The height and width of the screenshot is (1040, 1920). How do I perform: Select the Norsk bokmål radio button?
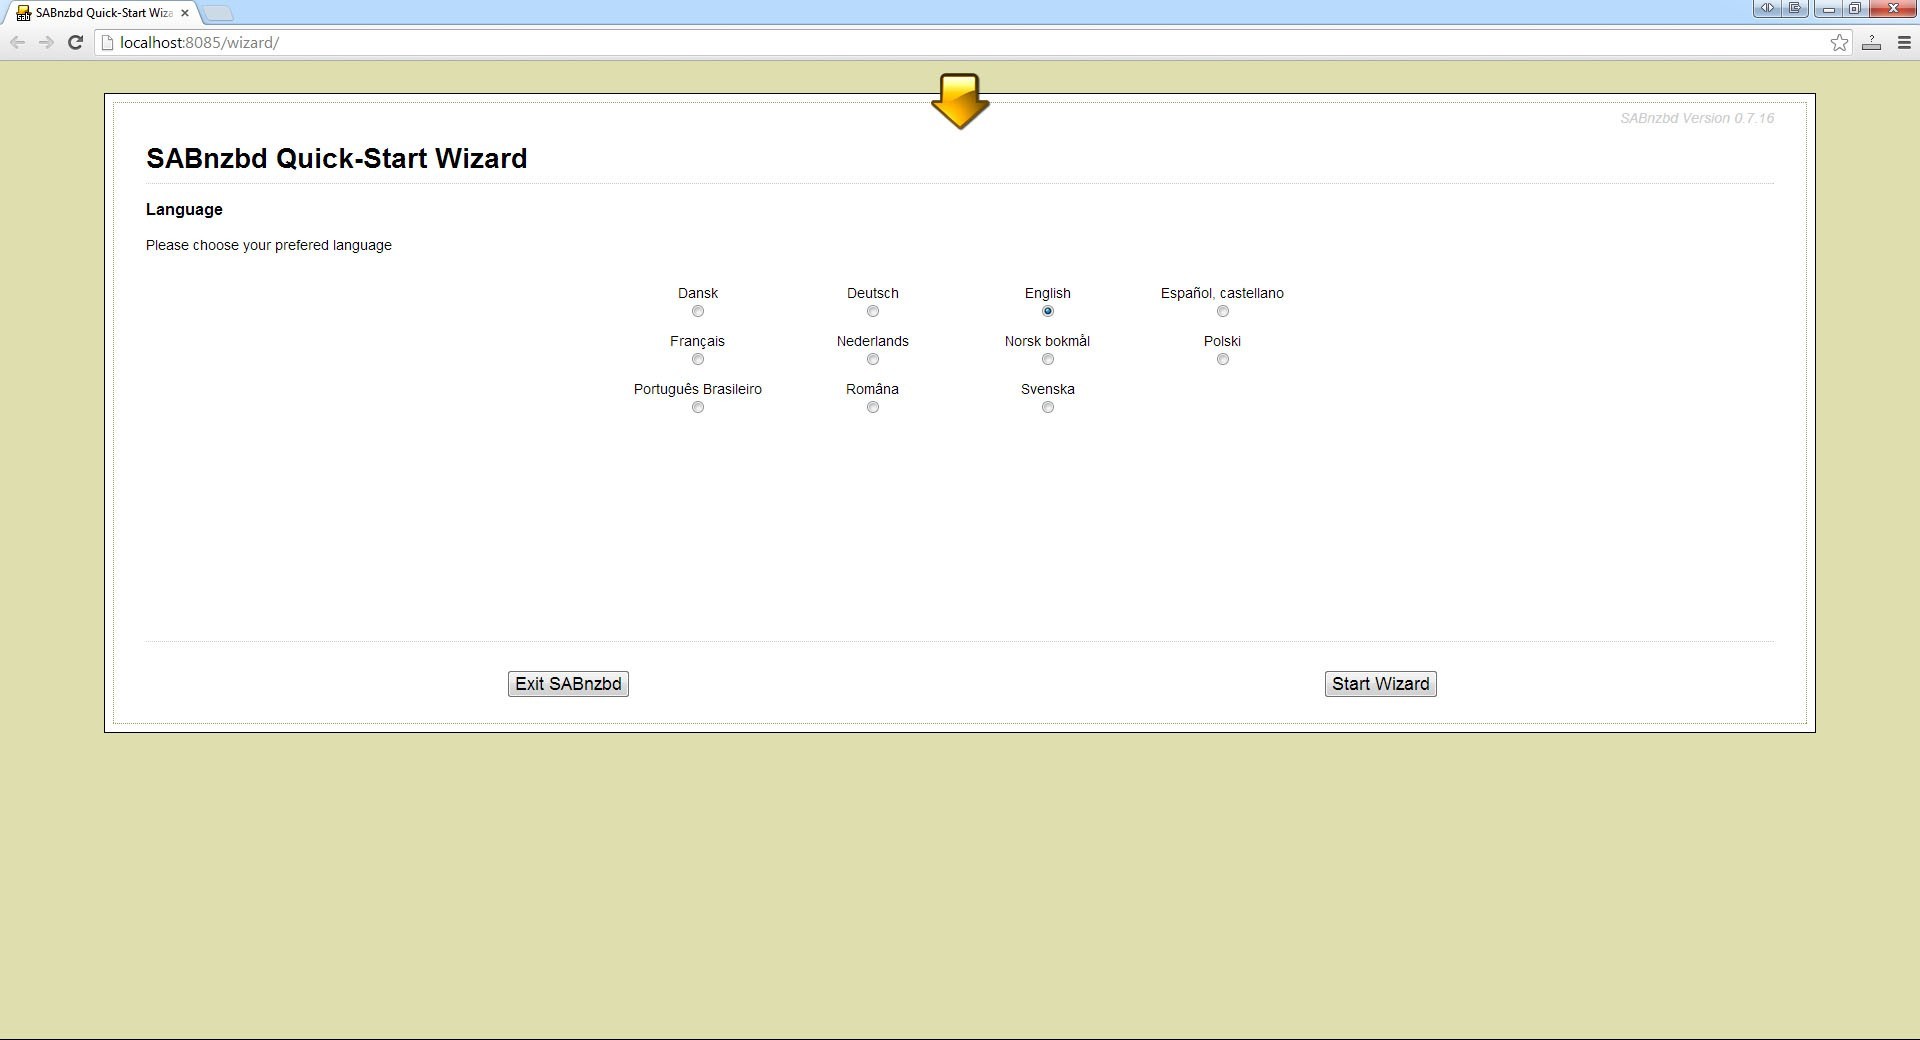pos(1048,359)
